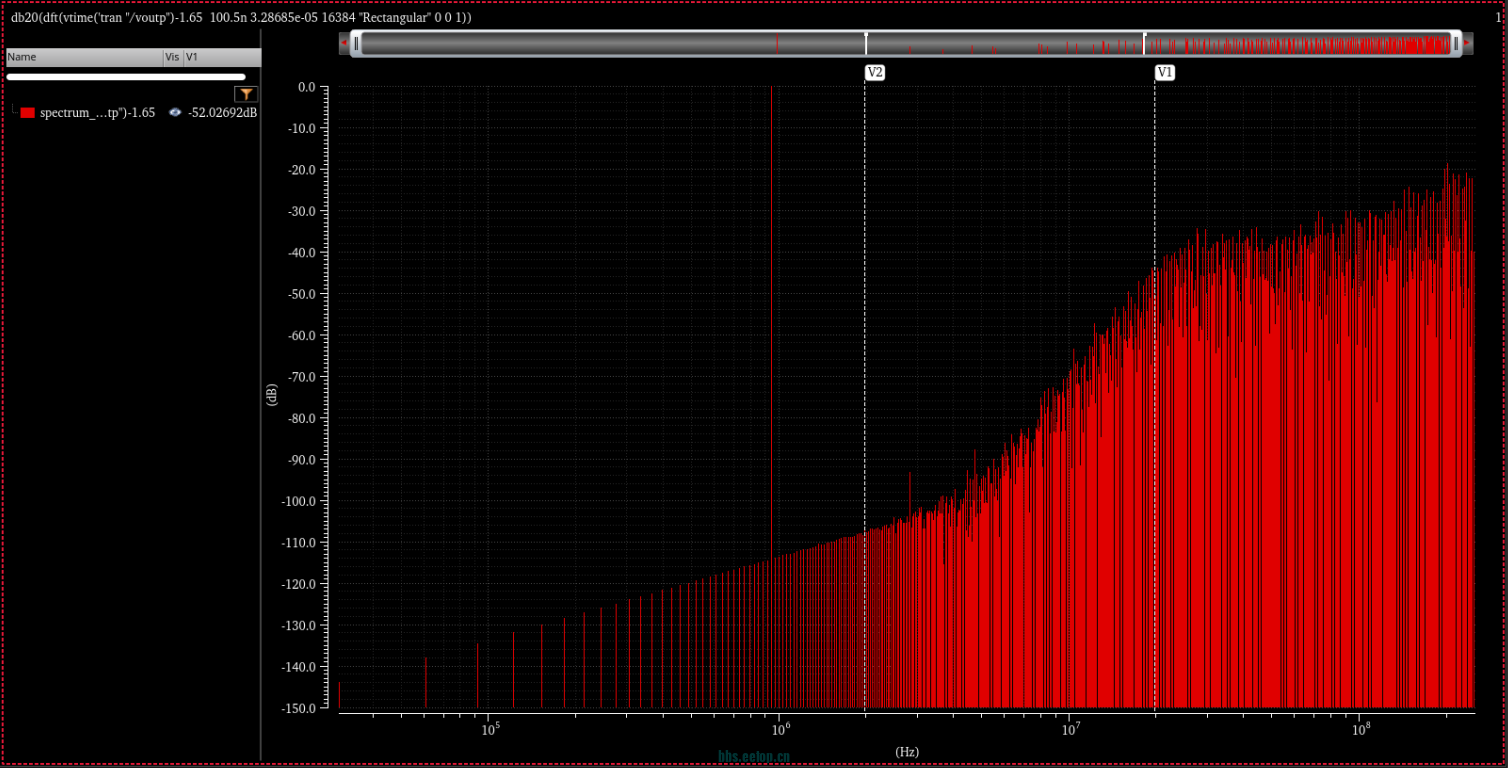This screenshot has height=768, width=1508.
Task: Select the V2 vertical marker label
Action: [875, 72]
